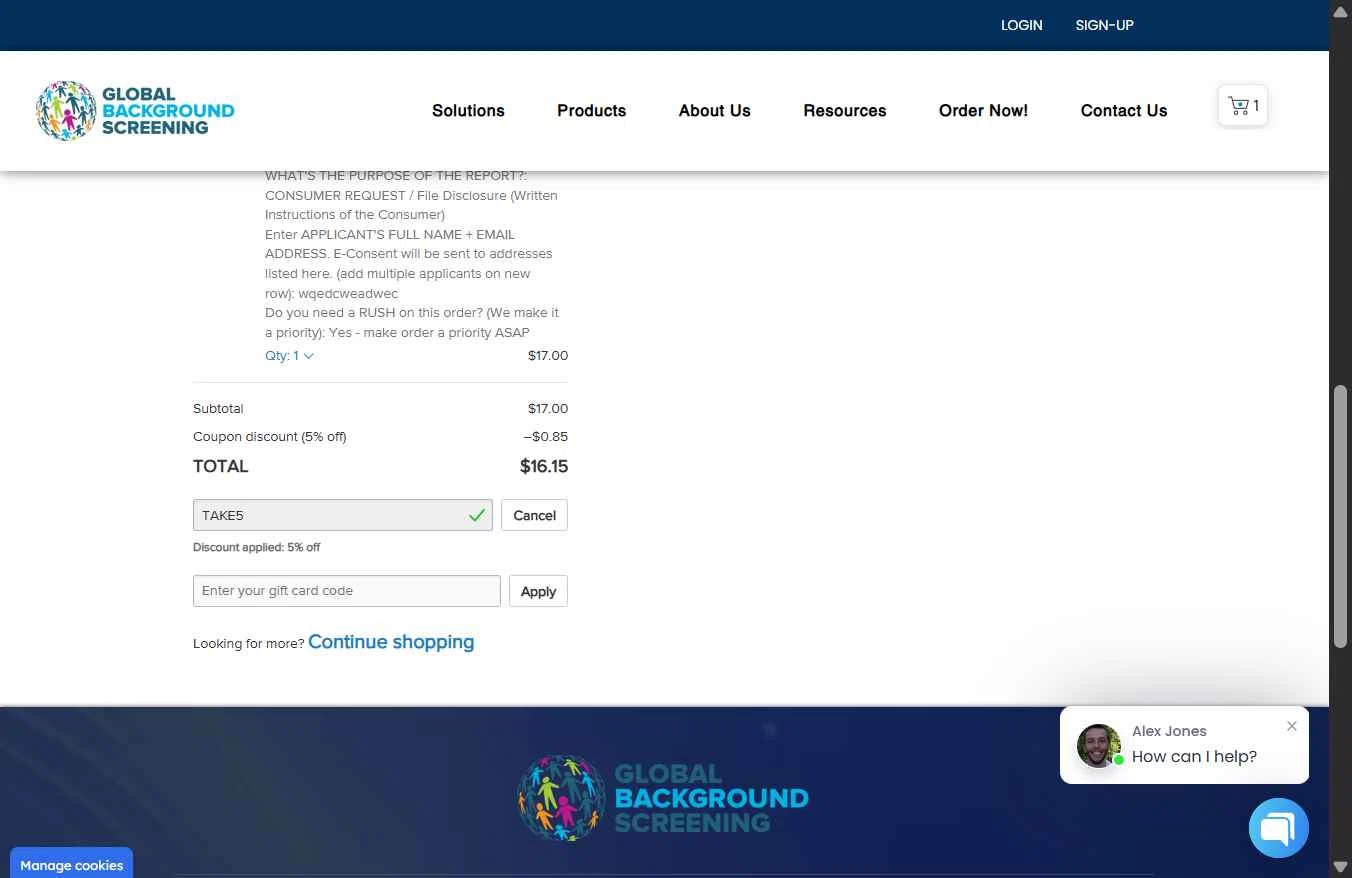Open the live chat bubble button
The height and width of the screenshot is (878, 1352).
(x=1278, y=828)
